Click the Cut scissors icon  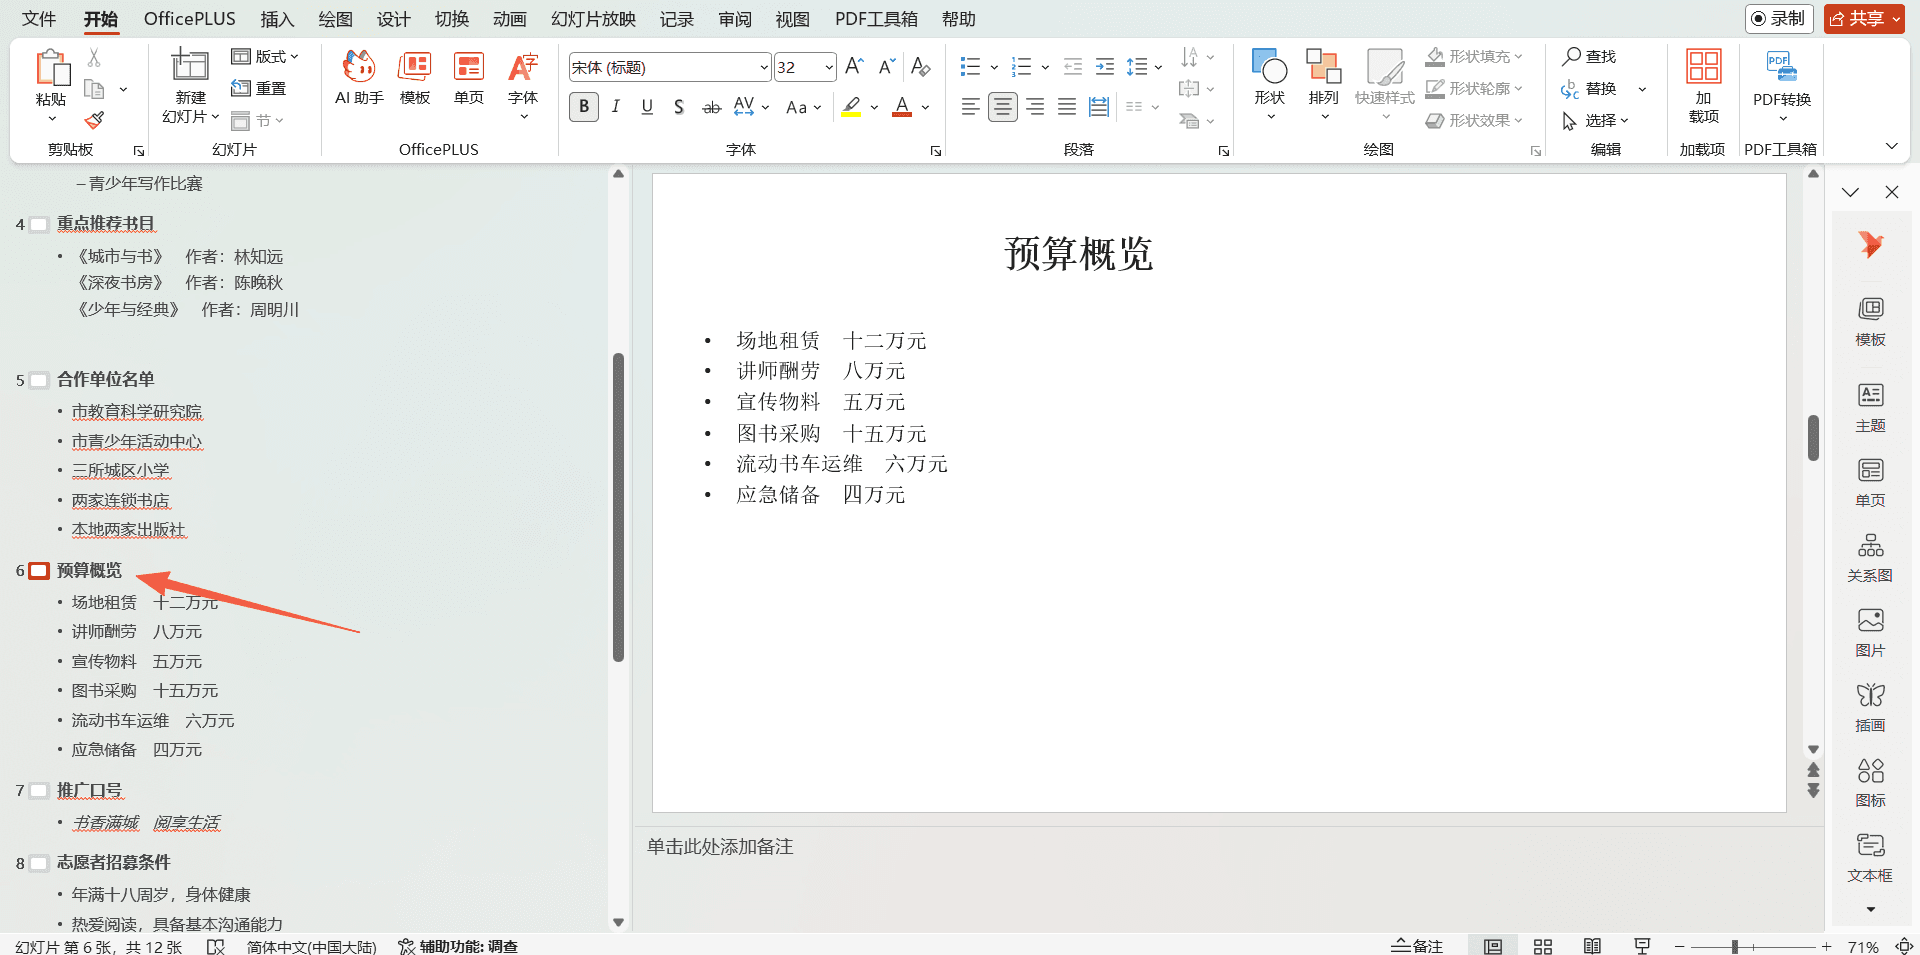click(x=94, y=57)
